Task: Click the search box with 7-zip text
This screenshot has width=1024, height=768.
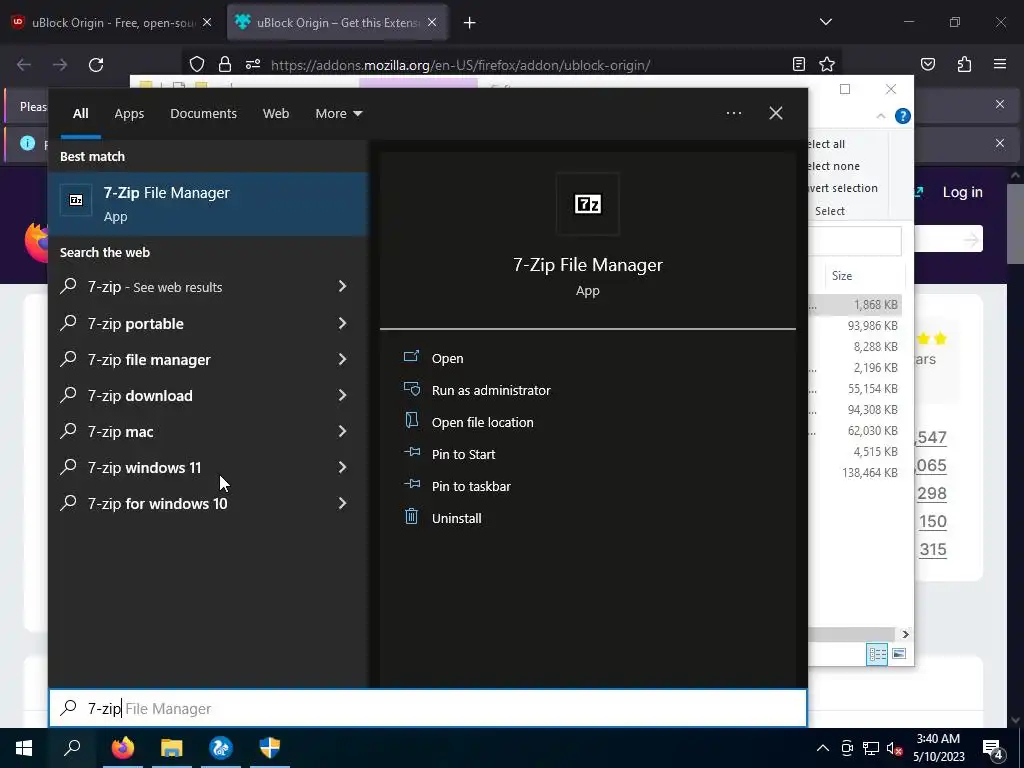Action: pyautogui.click(x=428, y=708)
